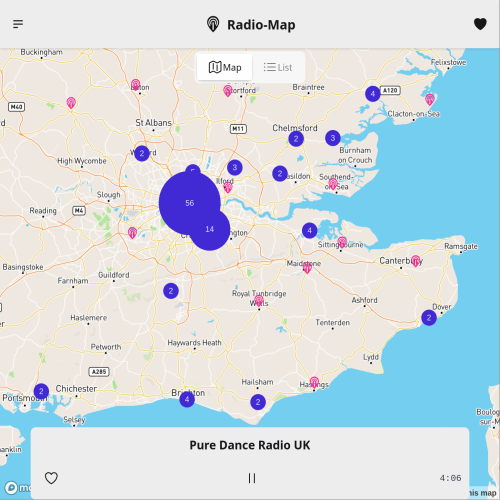Image resolution: width=500 pixels, height=500 pixels.
Task: Click the M11 motorway badge
Action: (238, 129)
